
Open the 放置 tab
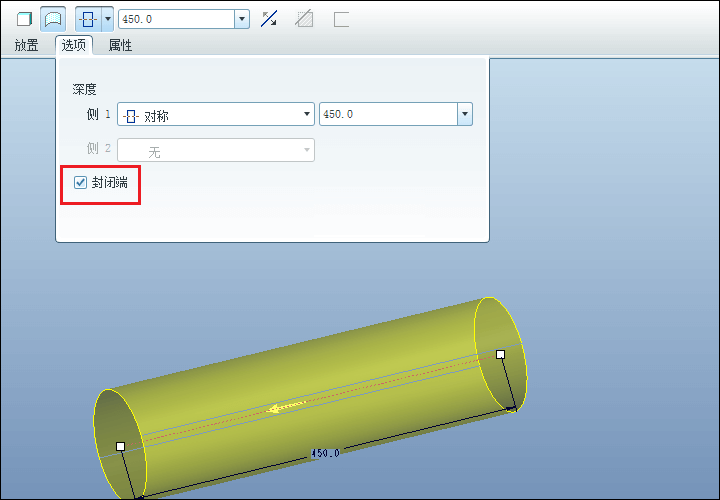27,45
